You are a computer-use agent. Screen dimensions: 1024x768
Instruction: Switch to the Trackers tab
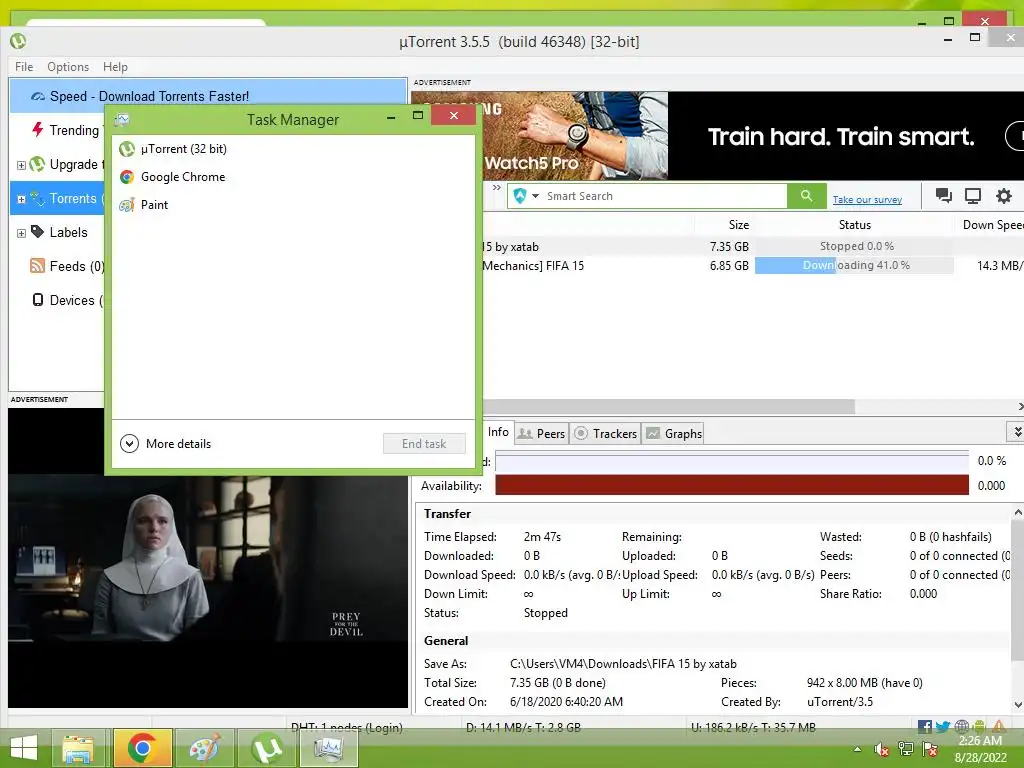point(605,434)
